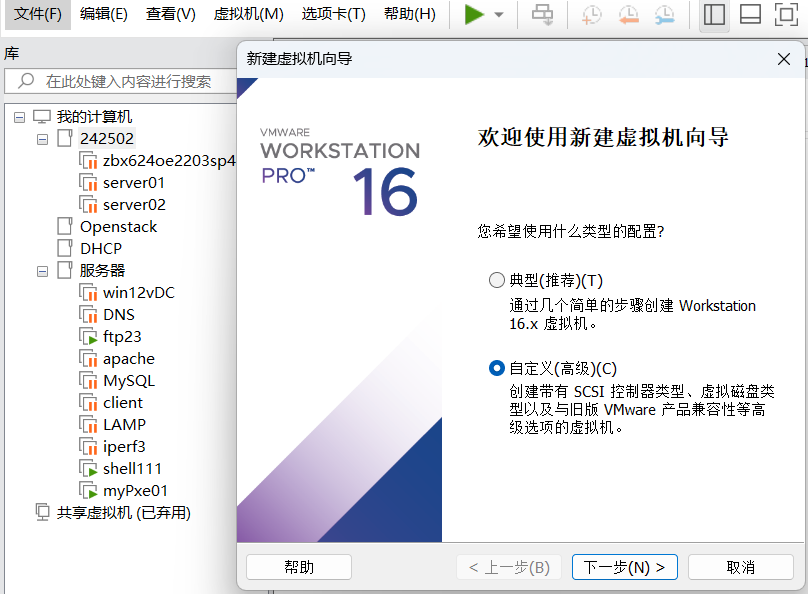Click the shared VMs (已弃用) icon
808x594 pixels.
tap(42, 512)
